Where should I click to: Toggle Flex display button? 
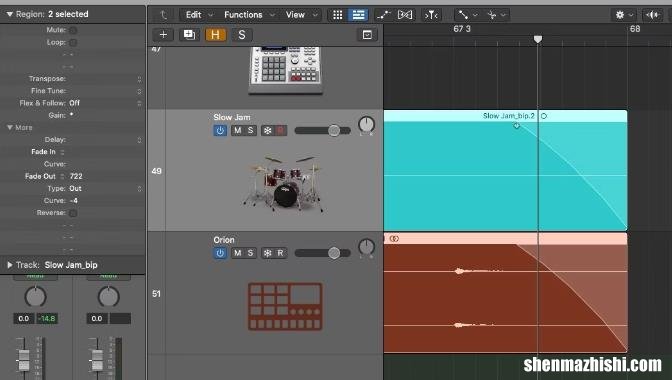405,15
